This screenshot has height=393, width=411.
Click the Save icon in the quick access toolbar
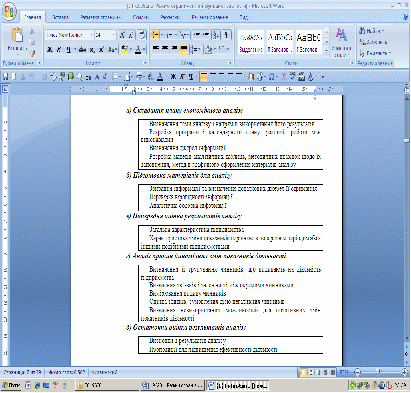tap(5, 77)
